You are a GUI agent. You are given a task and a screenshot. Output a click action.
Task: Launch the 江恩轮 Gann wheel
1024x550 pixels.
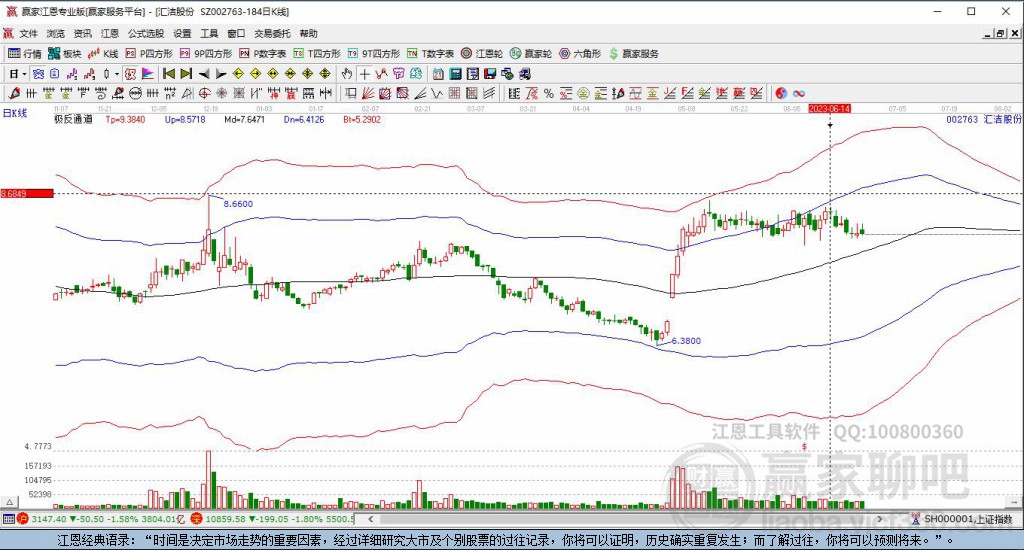[482, 54]
